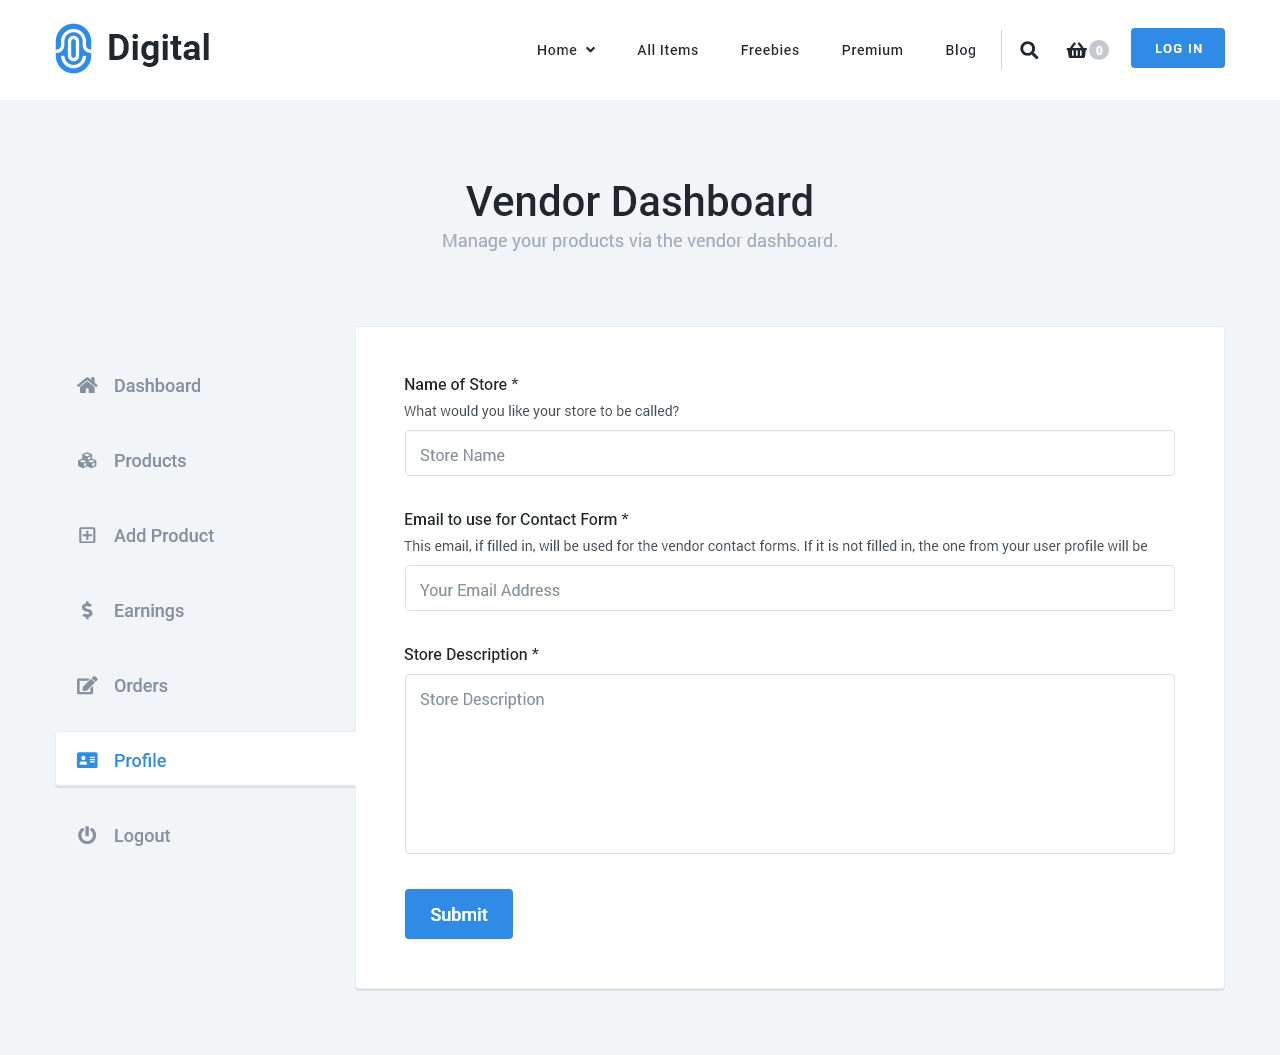Click the Dashboard home icon in sidebar
The width and height of the screenshot is (1280, 1055).
(x=87, y=386)
